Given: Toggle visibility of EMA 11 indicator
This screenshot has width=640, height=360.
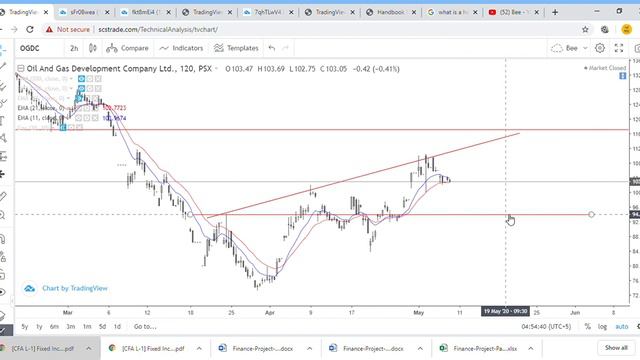Looking at the screenshot, I should (79, 118).
